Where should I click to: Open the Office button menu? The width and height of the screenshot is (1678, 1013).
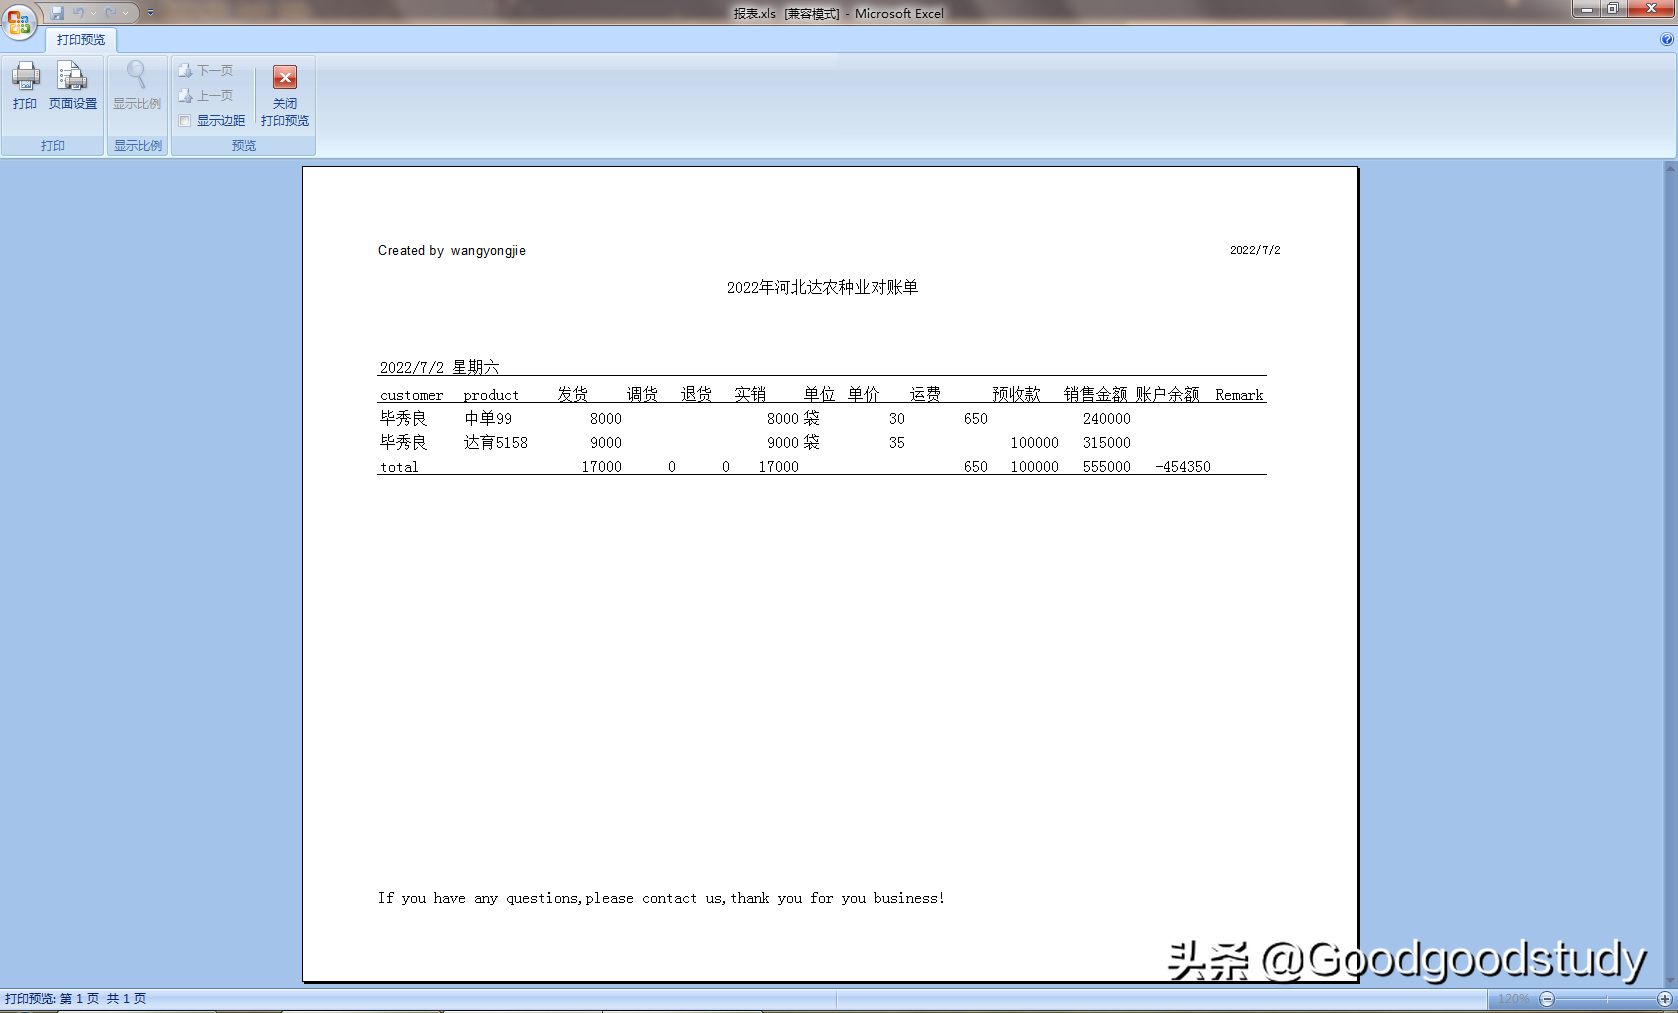coord(19,20)
